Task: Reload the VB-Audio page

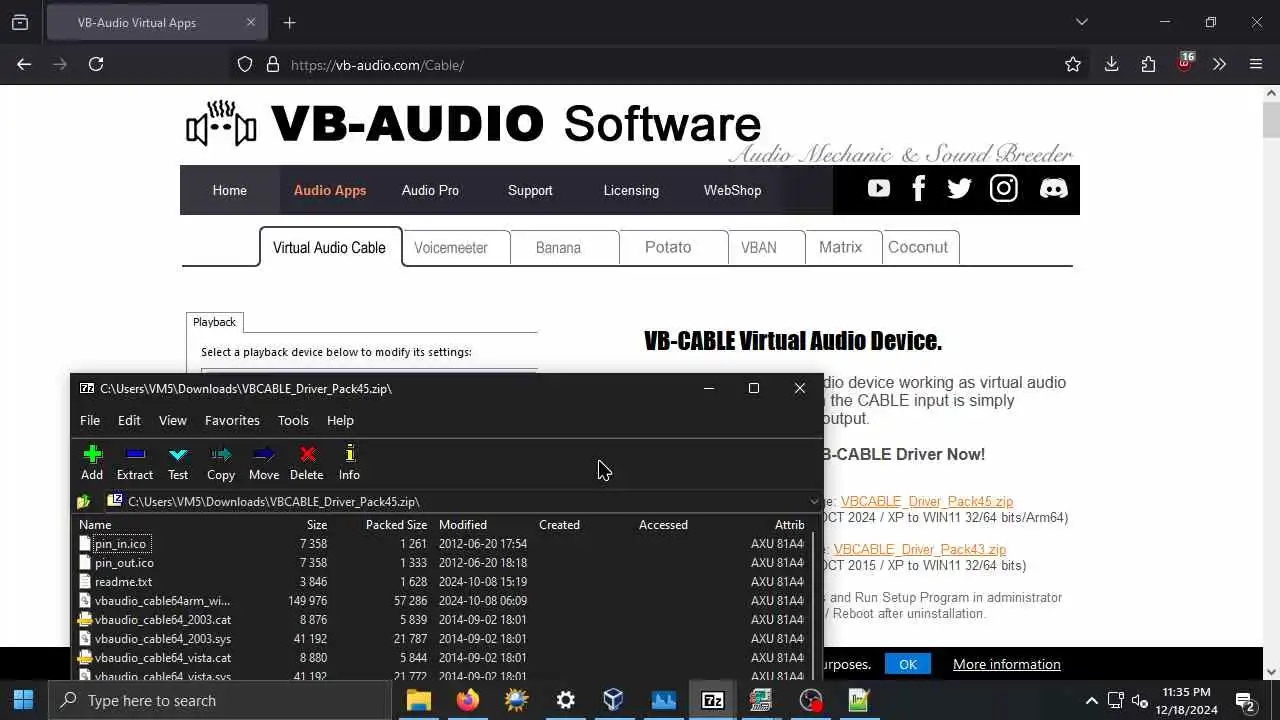Action: pyautogui.click(x=96, y=64)
